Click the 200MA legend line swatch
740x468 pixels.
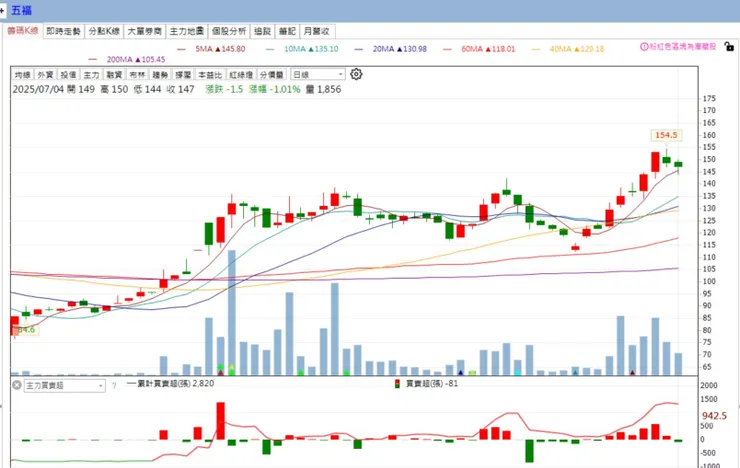(x=92, y=59)
